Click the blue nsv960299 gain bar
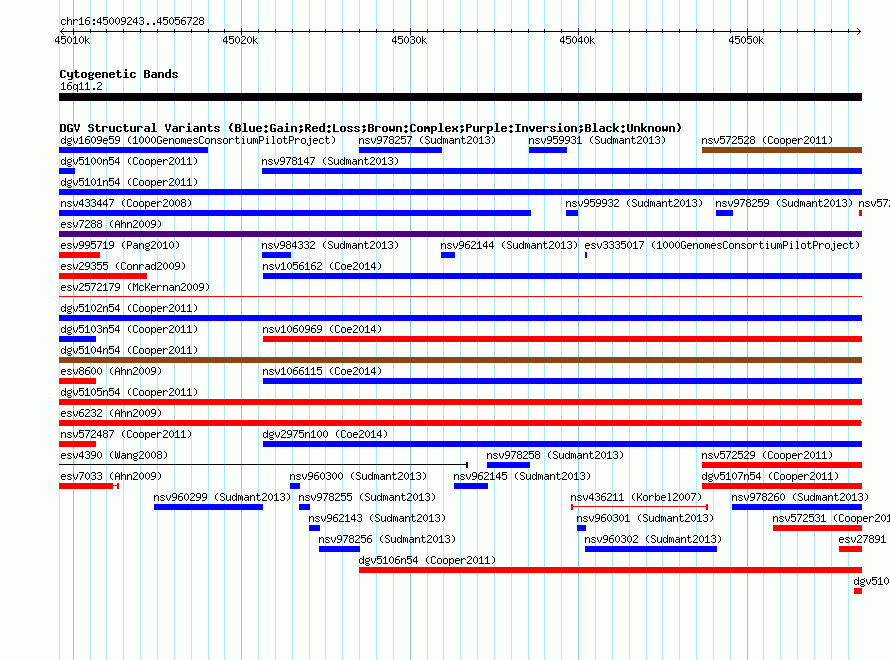The image size is (890, 660). (208, 507)
